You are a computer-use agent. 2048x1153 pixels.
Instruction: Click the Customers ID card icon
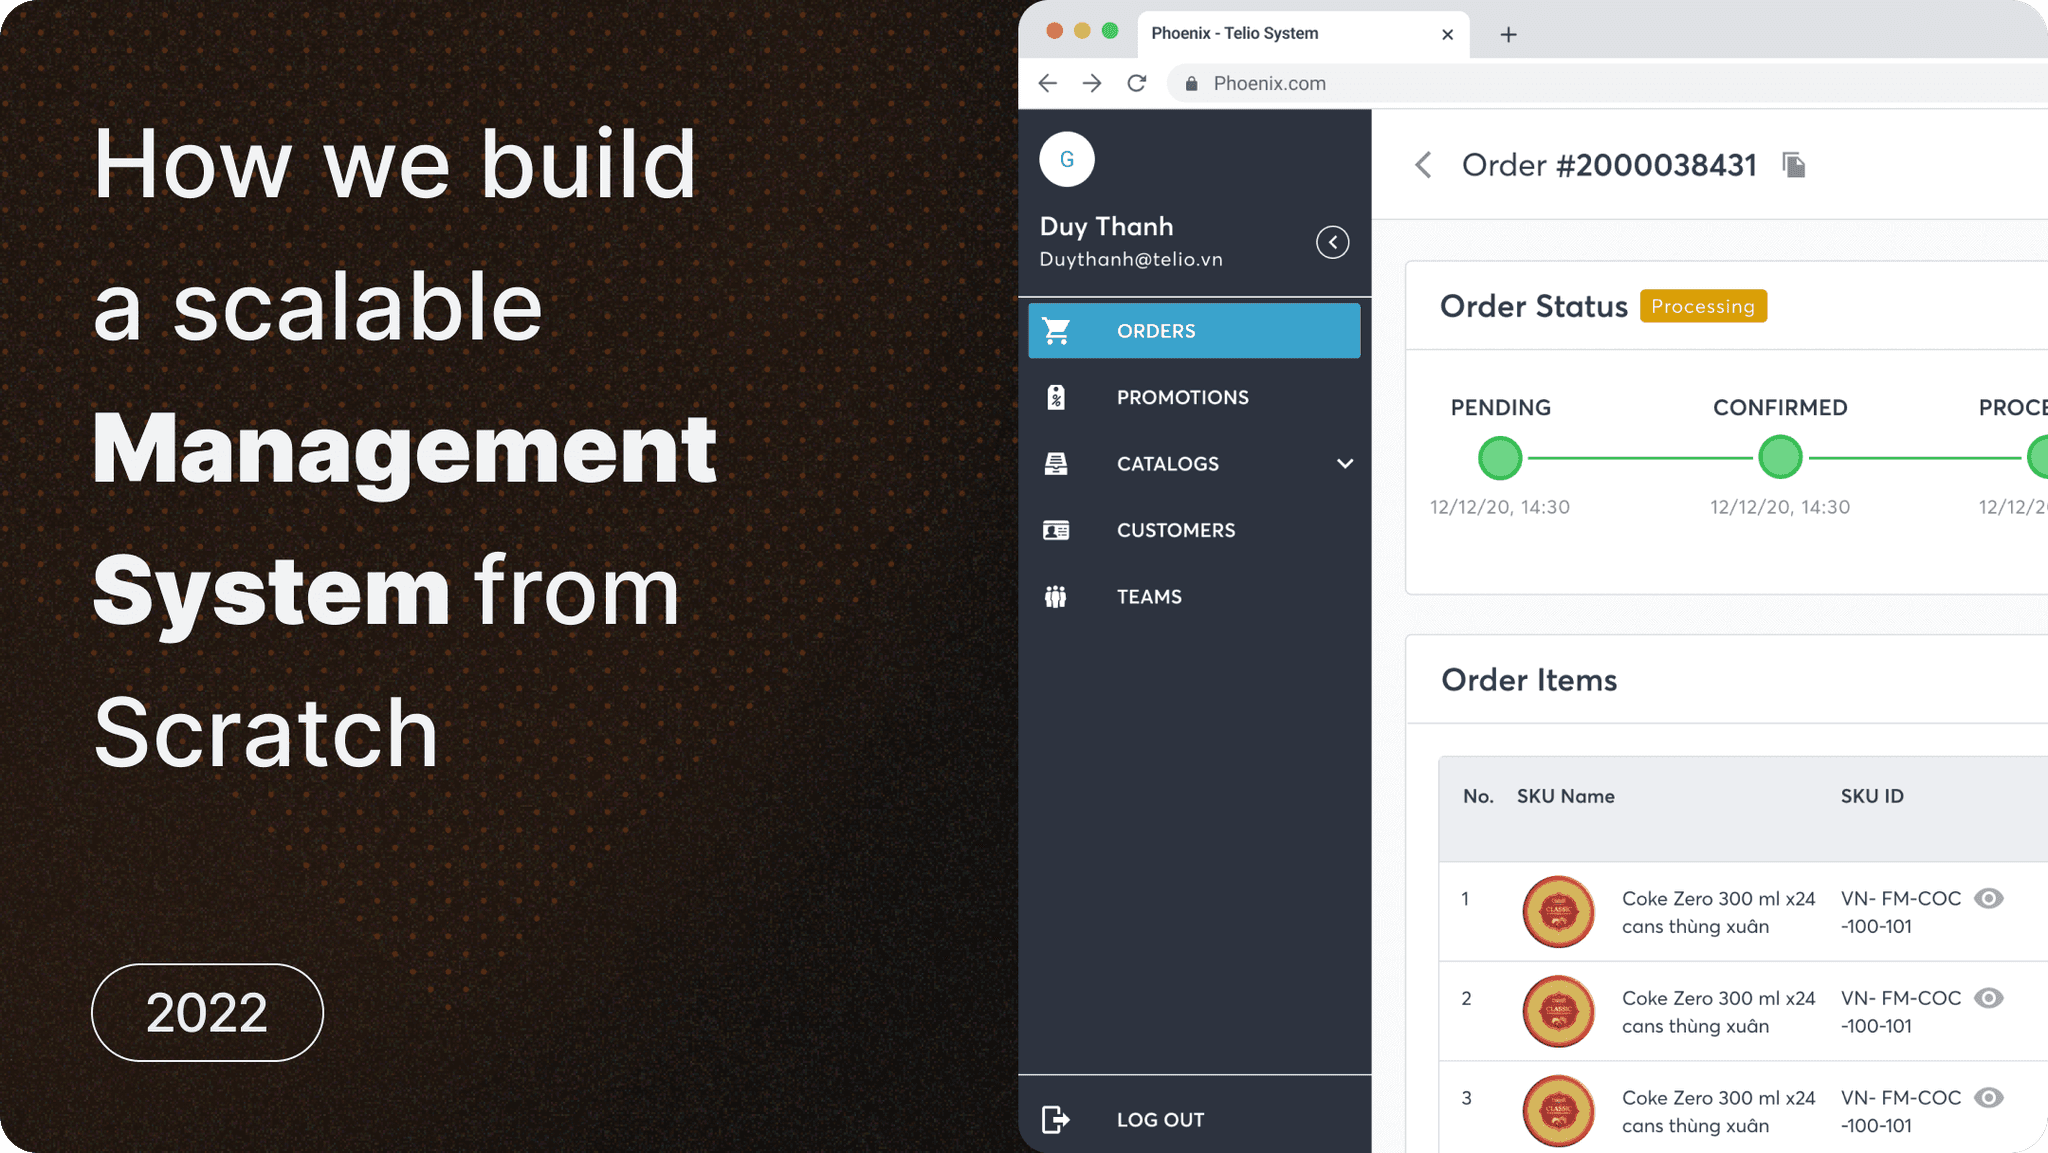point(1056,530)
